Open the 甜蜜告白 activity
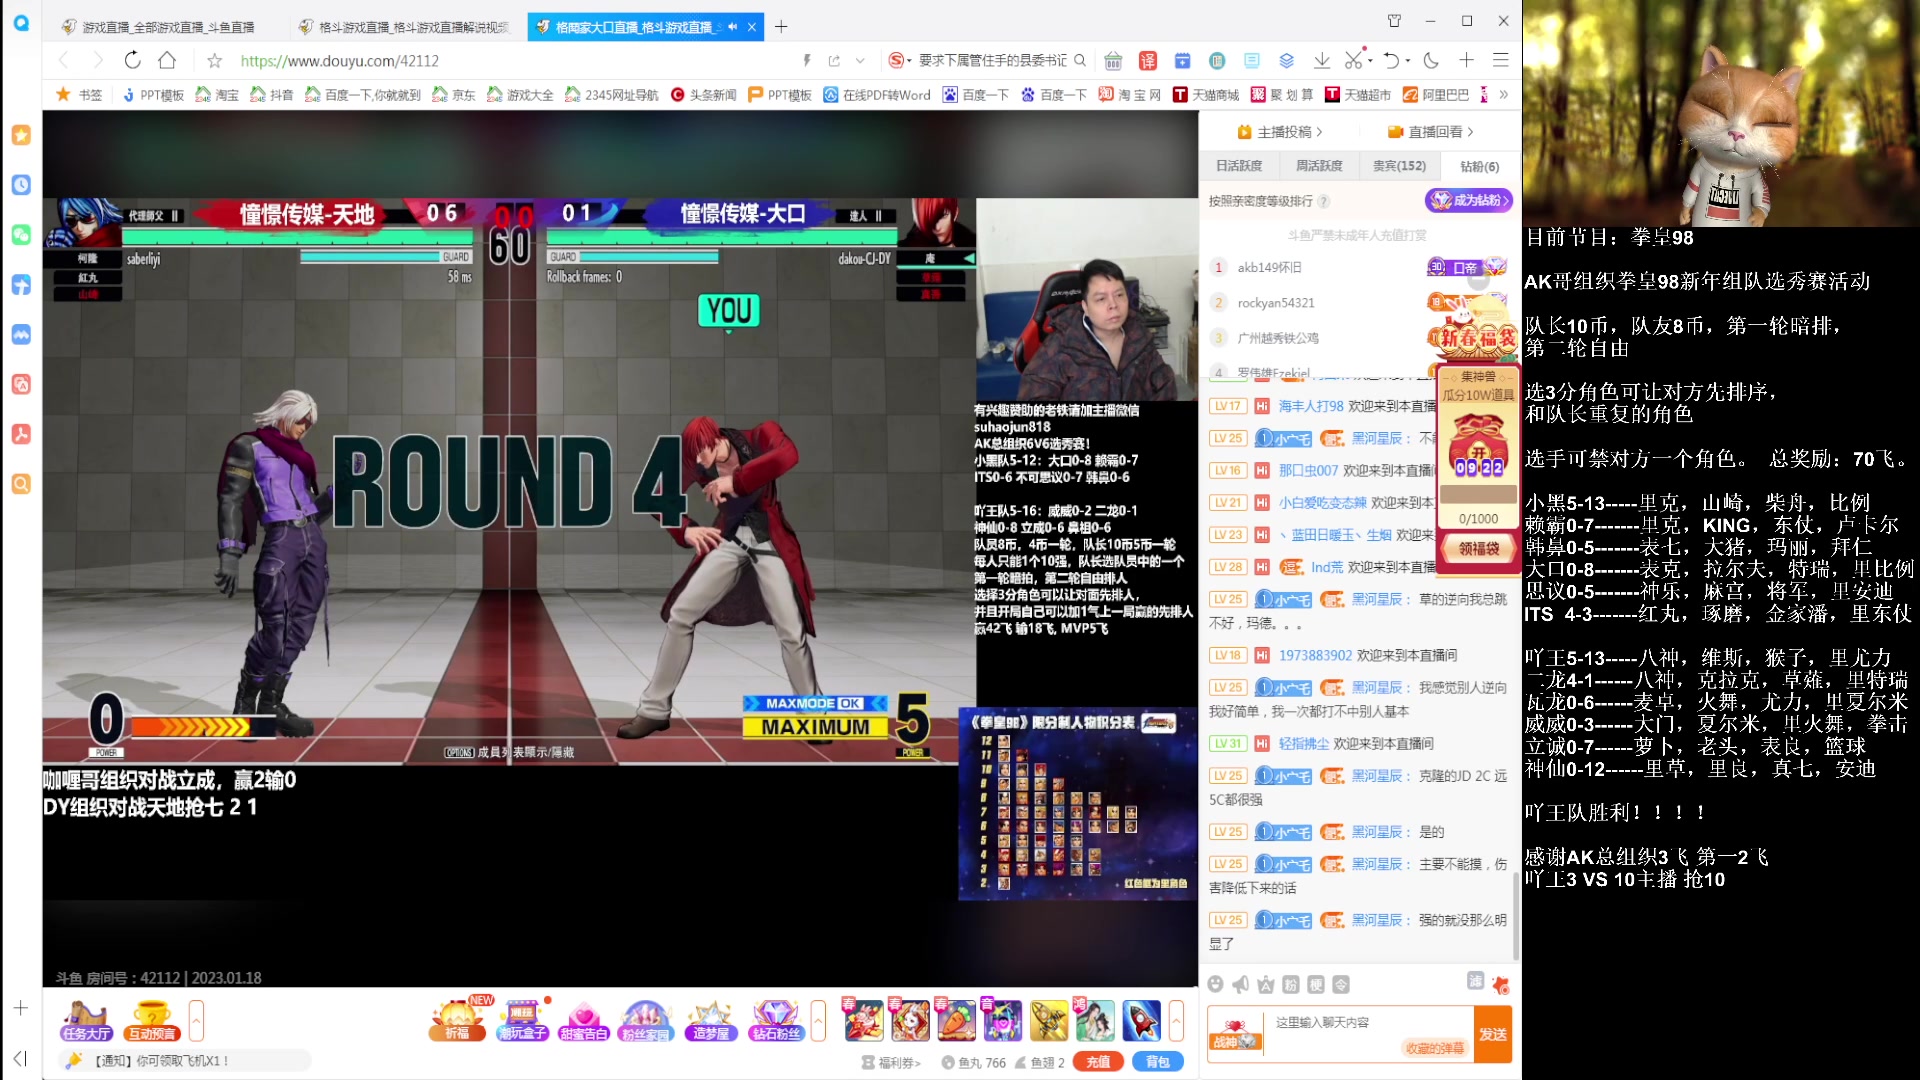 point(584,1021)
